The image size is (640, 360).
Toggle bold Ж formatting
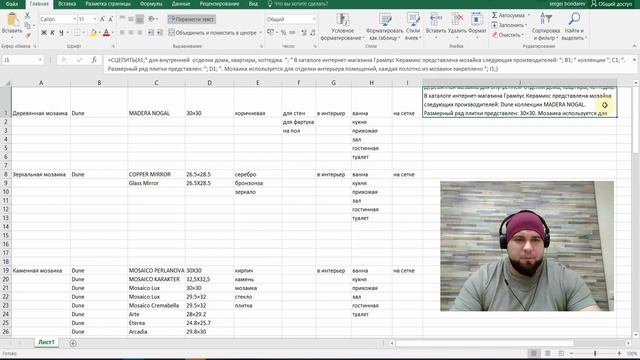[44, 33]
